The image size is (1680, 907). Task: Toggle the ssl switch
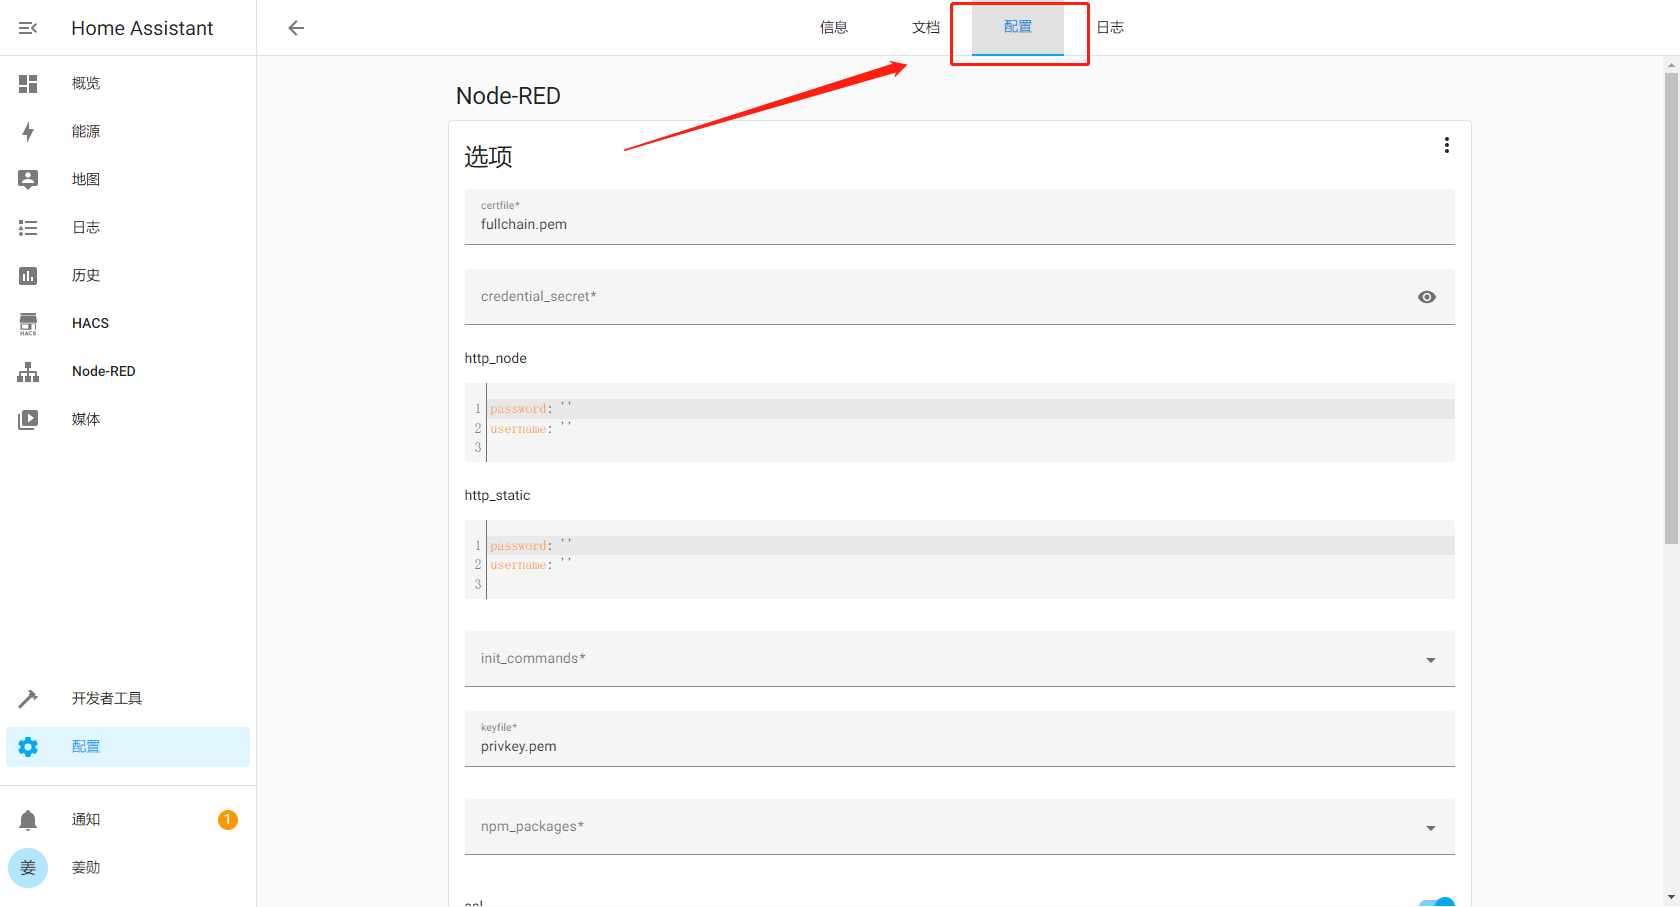(x=1437, y=902)
